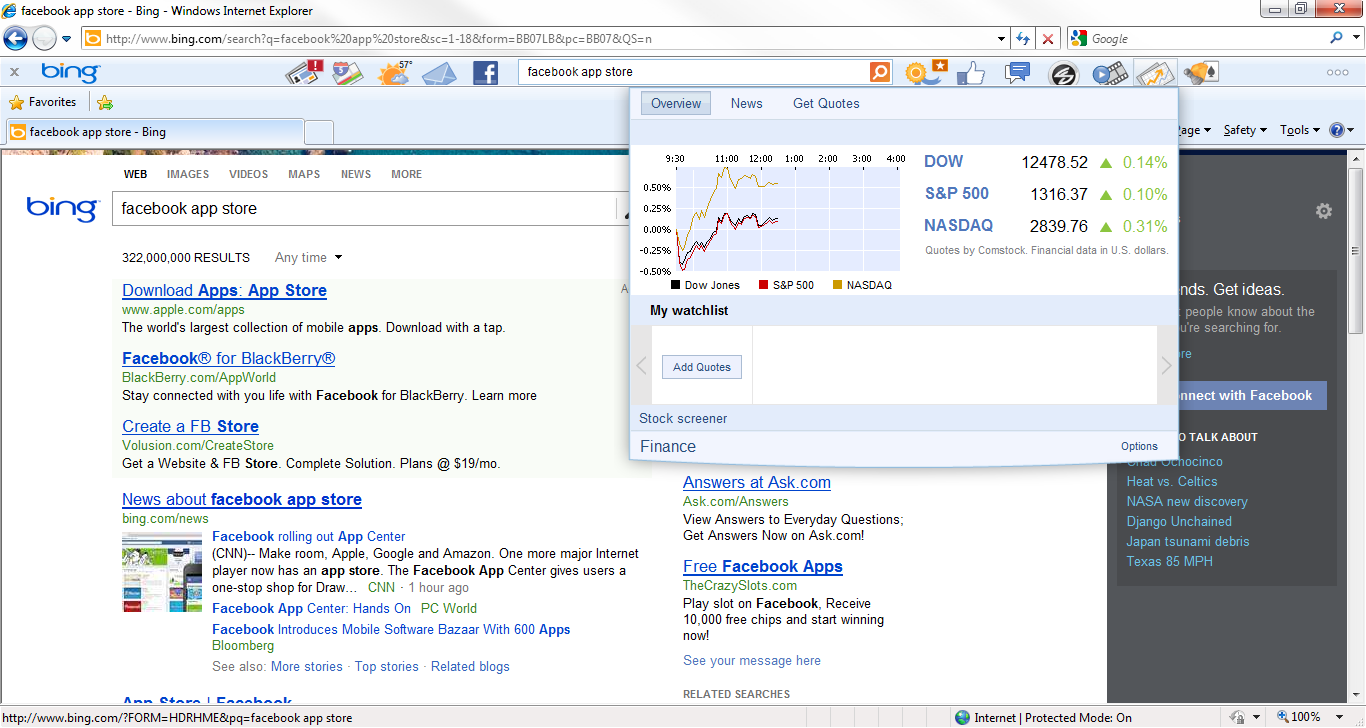
Task: Click the Bing Bar search text box
Action: click(694, 72)
